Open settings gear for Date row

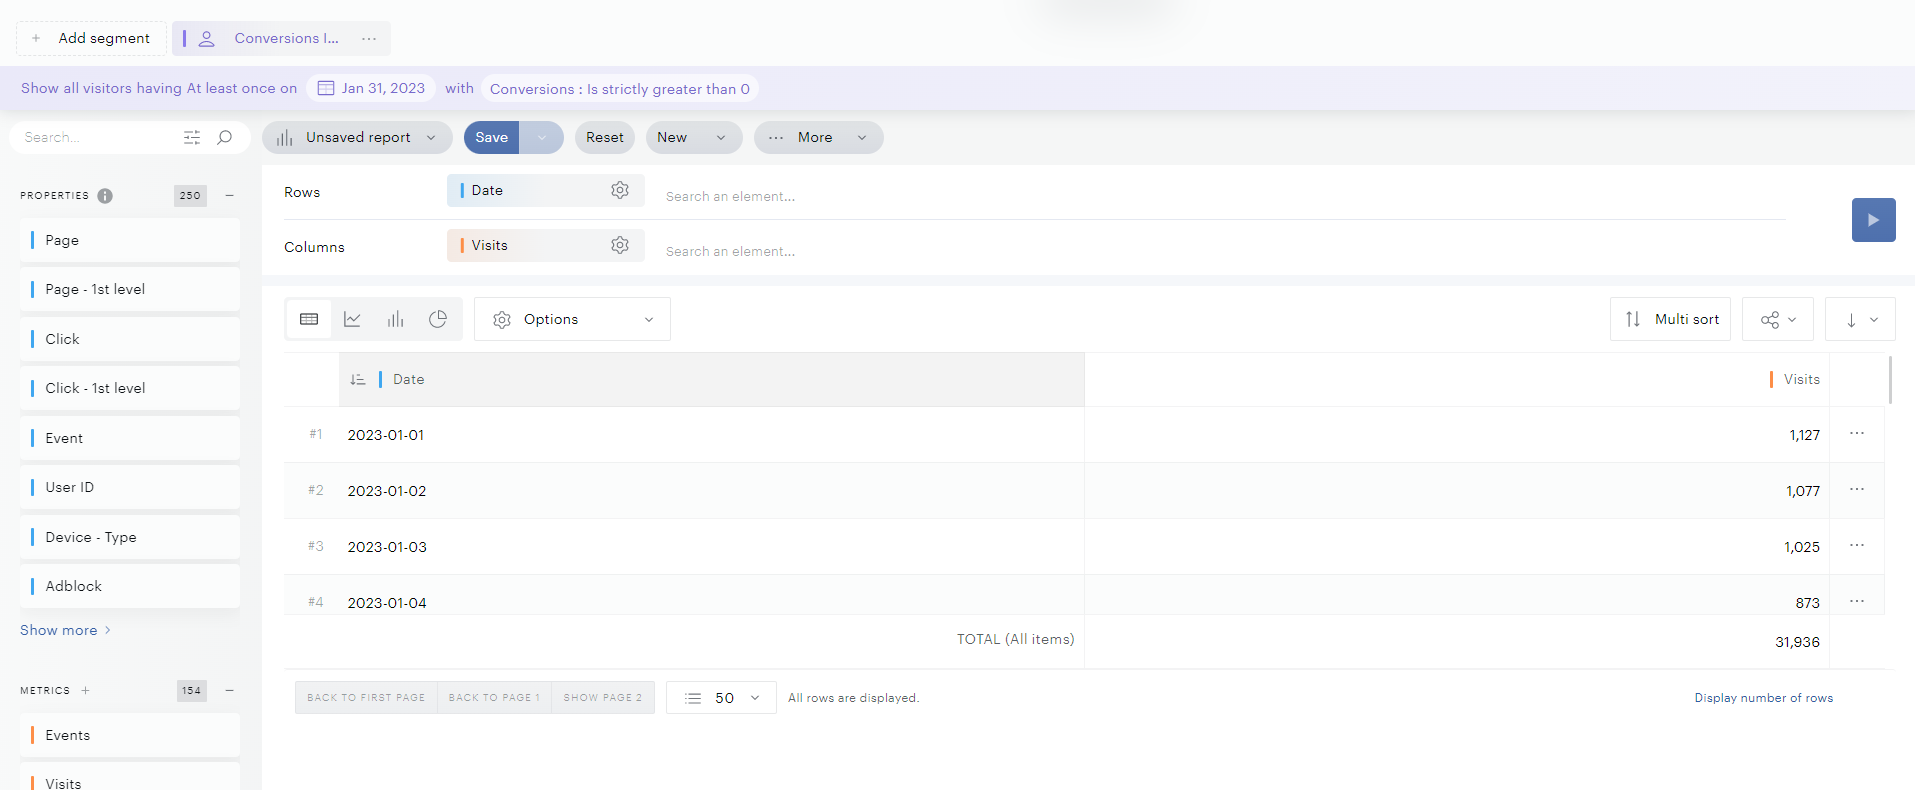[x=620, y=190]
